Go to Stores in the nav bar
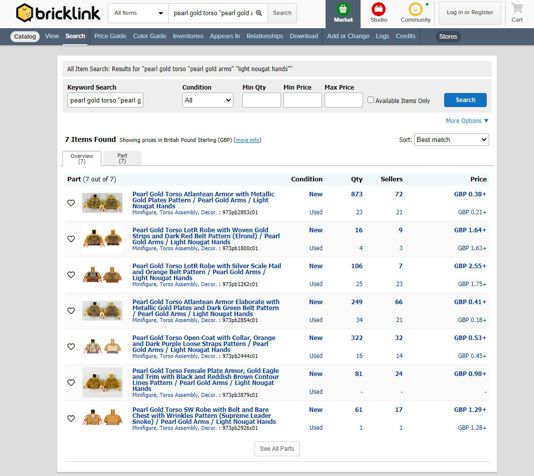 (x=448, y=36)
